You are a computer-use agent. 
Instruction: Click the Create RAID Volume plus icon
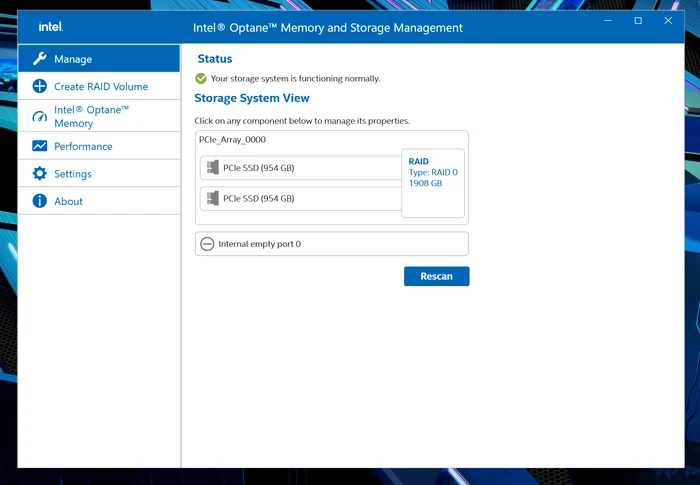point(40,86)
